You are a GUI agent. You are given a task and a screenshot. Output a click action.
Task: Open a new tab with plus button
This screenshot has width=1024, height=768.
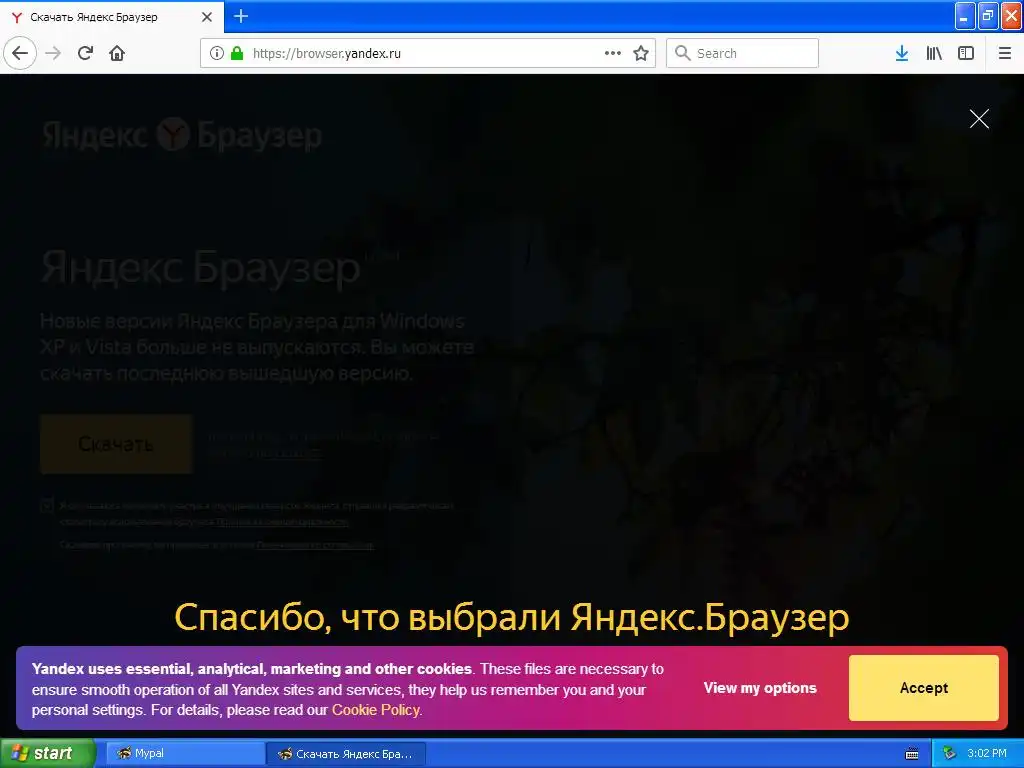[x=241, y=16]
